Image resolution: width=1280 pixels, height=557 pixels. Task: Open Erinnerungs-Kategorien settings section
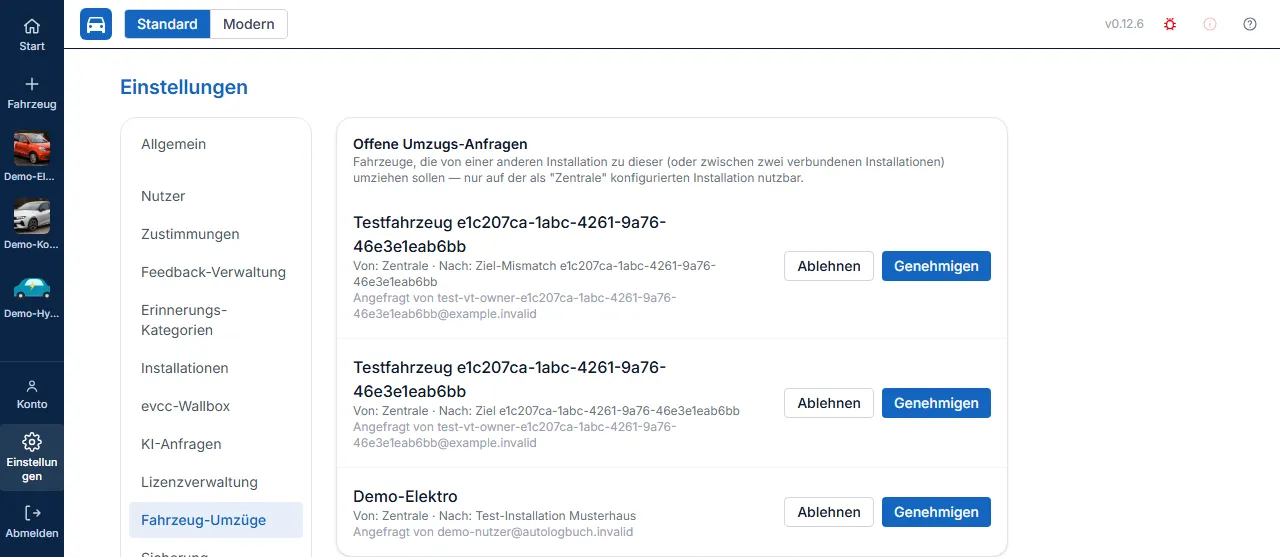pyautogui.click(x=216, y=320)
